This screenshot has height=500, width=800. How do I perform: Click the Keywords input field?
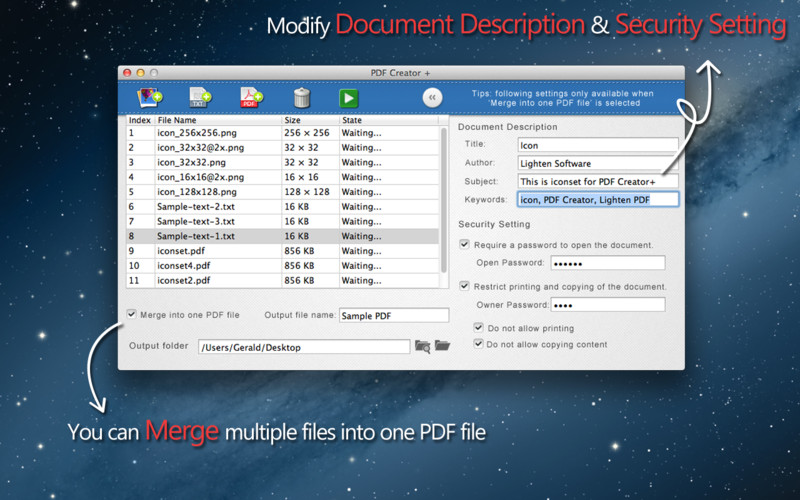coord(598,199)
